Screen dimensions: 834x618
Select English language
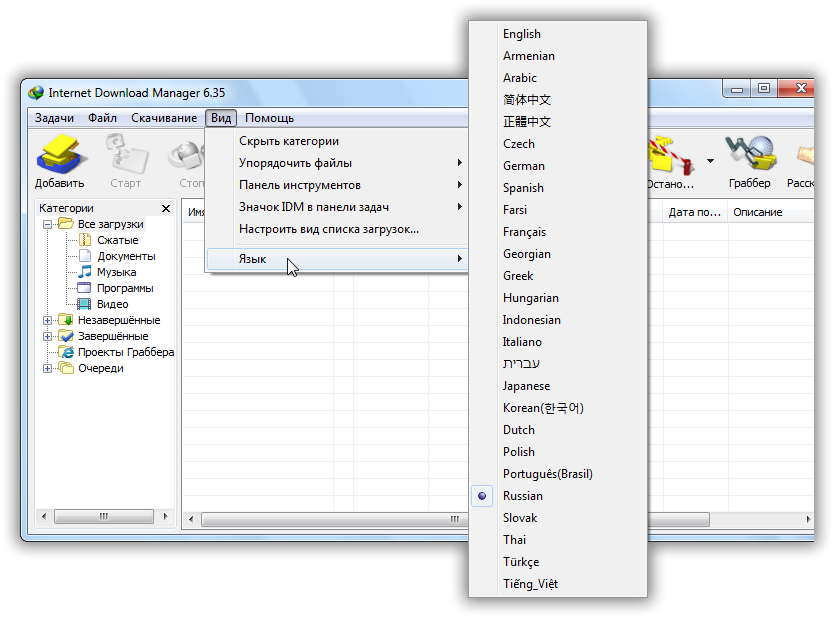tap(558, 34)
